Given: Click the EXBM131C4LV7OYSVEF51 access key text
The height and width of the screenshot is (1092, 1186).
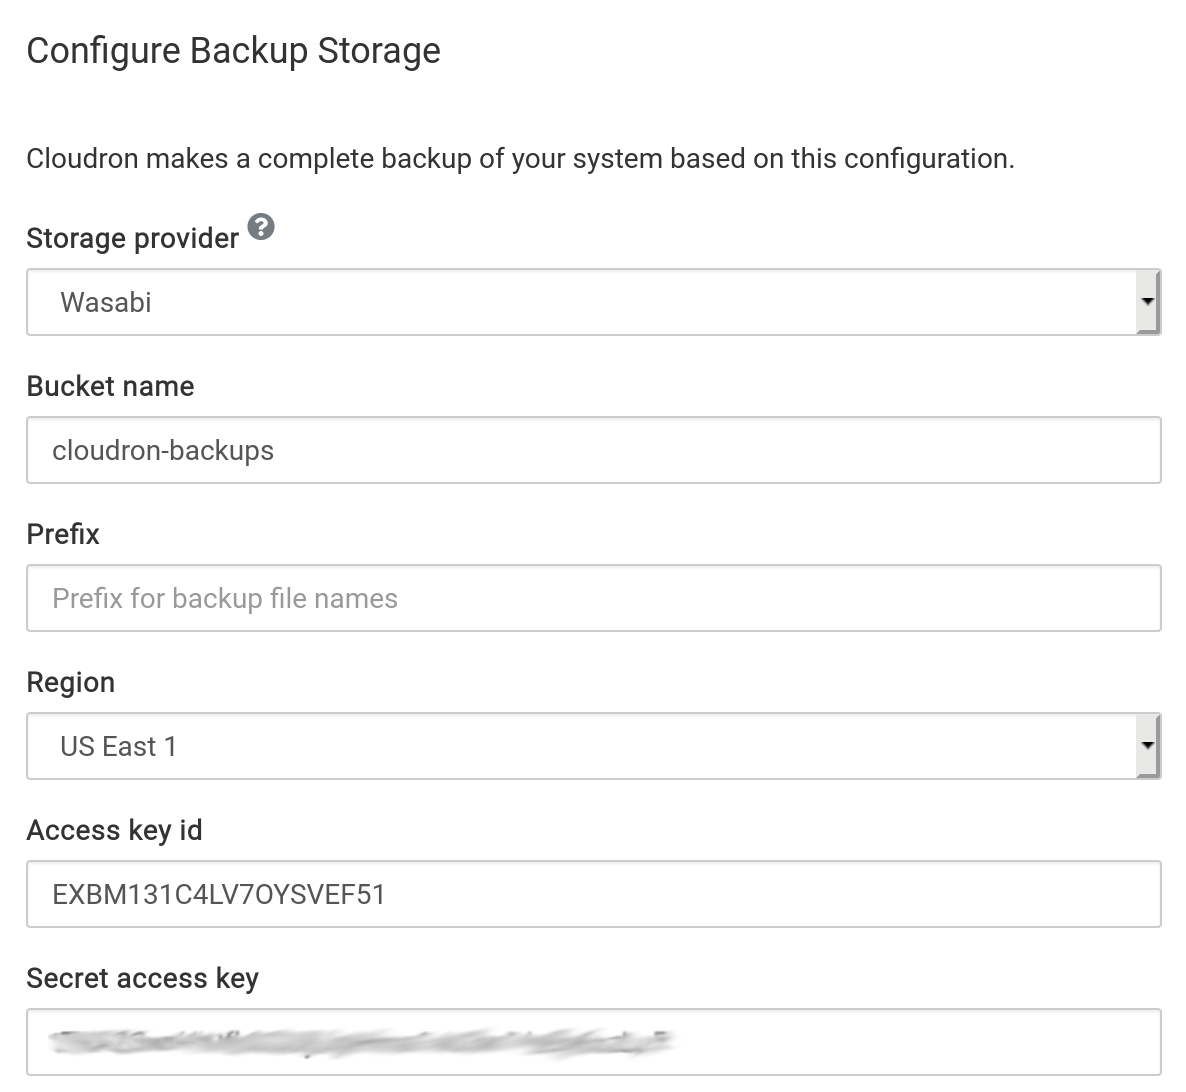Looking at the screenshot, I should click(x=219, y=894).
